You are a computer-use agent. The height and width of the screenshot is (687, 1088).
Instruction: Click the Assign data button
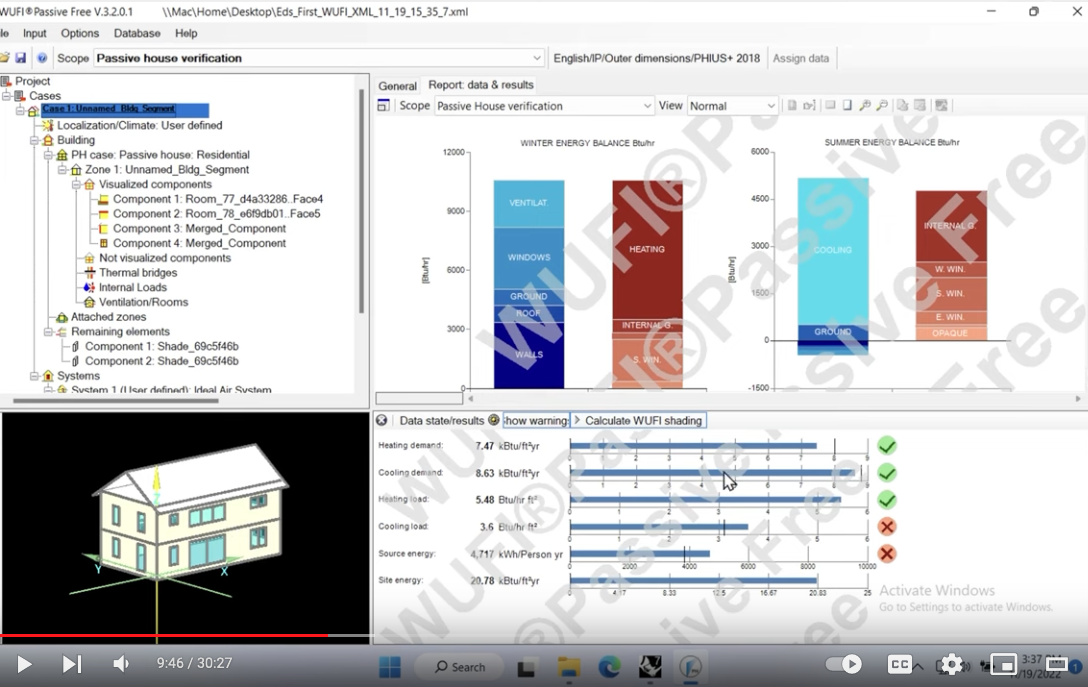coord(801,58)
